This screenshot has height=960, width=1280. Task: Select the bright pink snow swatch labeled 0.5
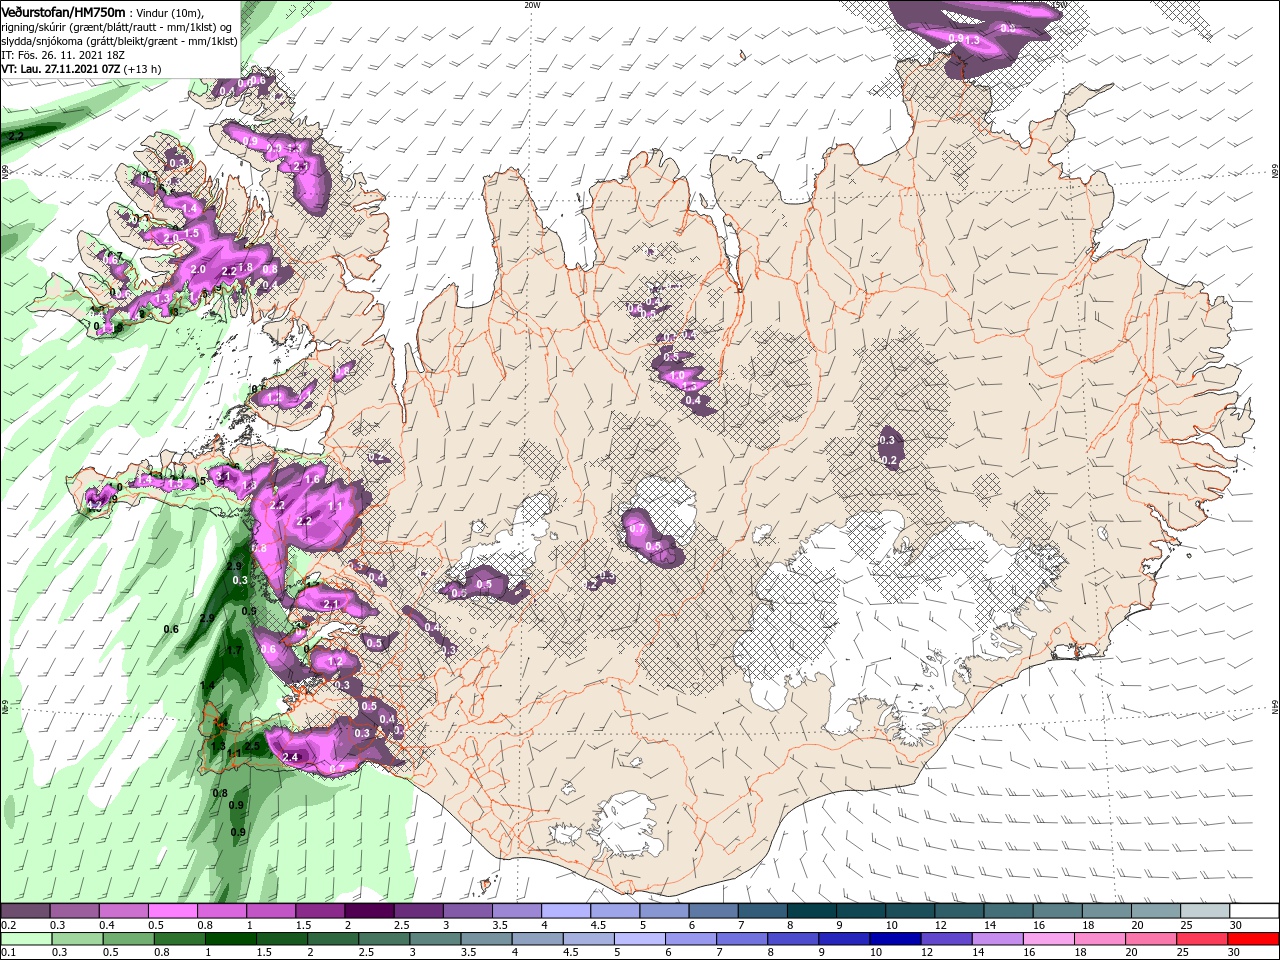click(x=172, y=911)
